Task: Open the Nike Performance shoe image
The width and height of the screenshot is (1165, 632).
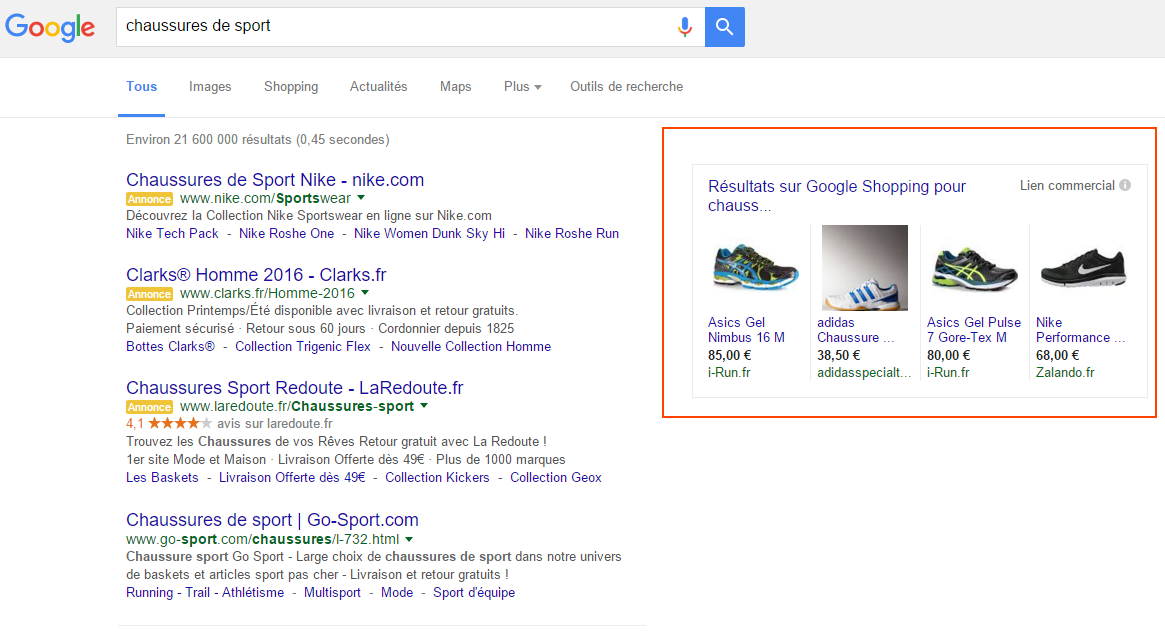Action: (1083, 267)
